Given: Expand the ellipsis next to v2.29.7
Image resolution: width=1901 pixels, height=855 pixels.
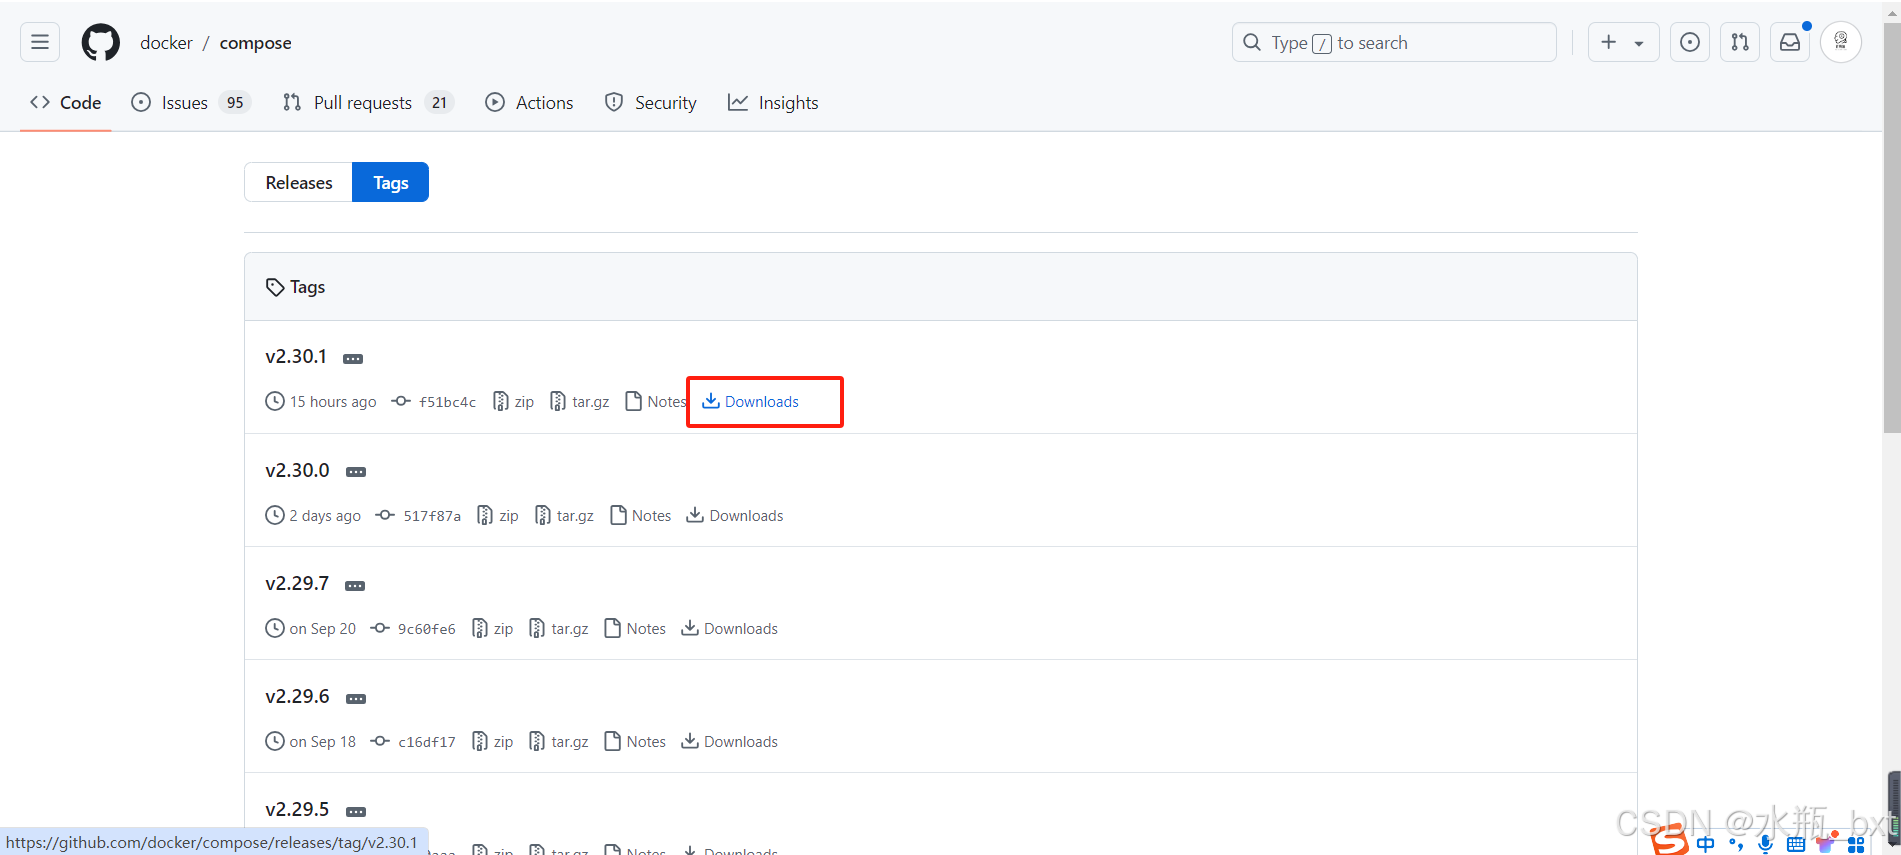Looking at the screenshot, I should point(355,586).
